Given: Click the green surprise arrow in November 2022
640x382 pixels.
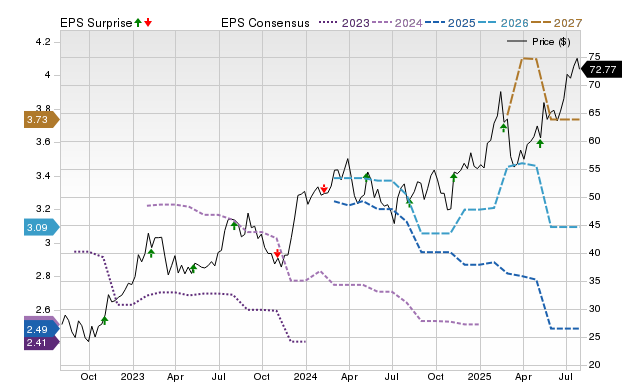Looking at the screenshot, I should pyautogui.click(x=104, y=320).
